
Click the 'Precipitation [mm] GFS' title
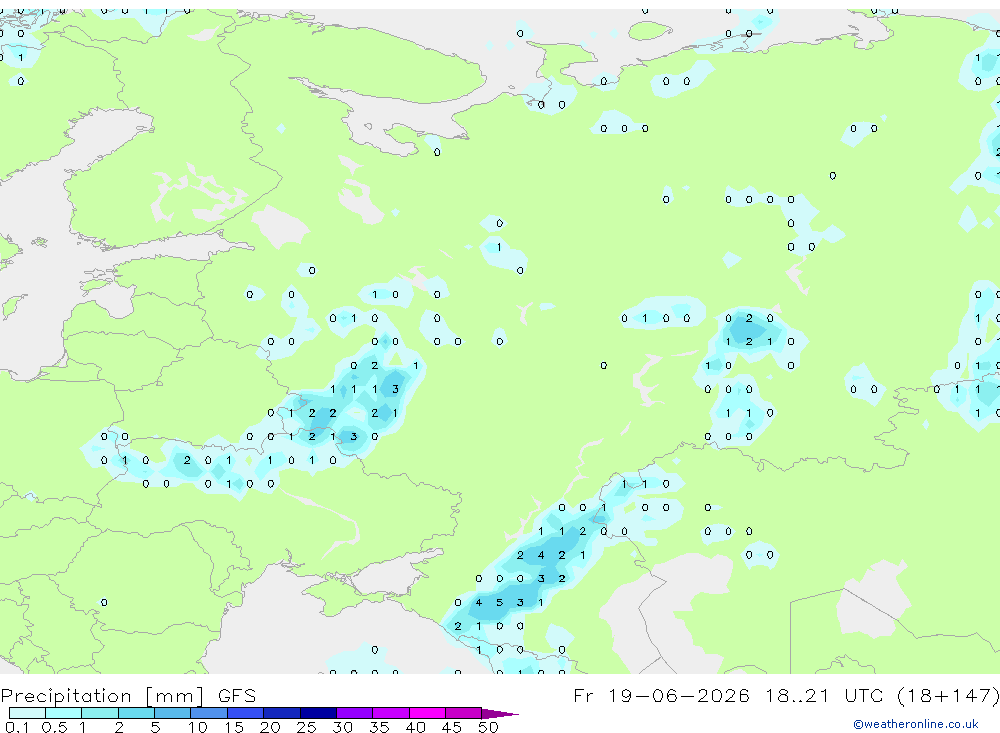coord(128,695)
